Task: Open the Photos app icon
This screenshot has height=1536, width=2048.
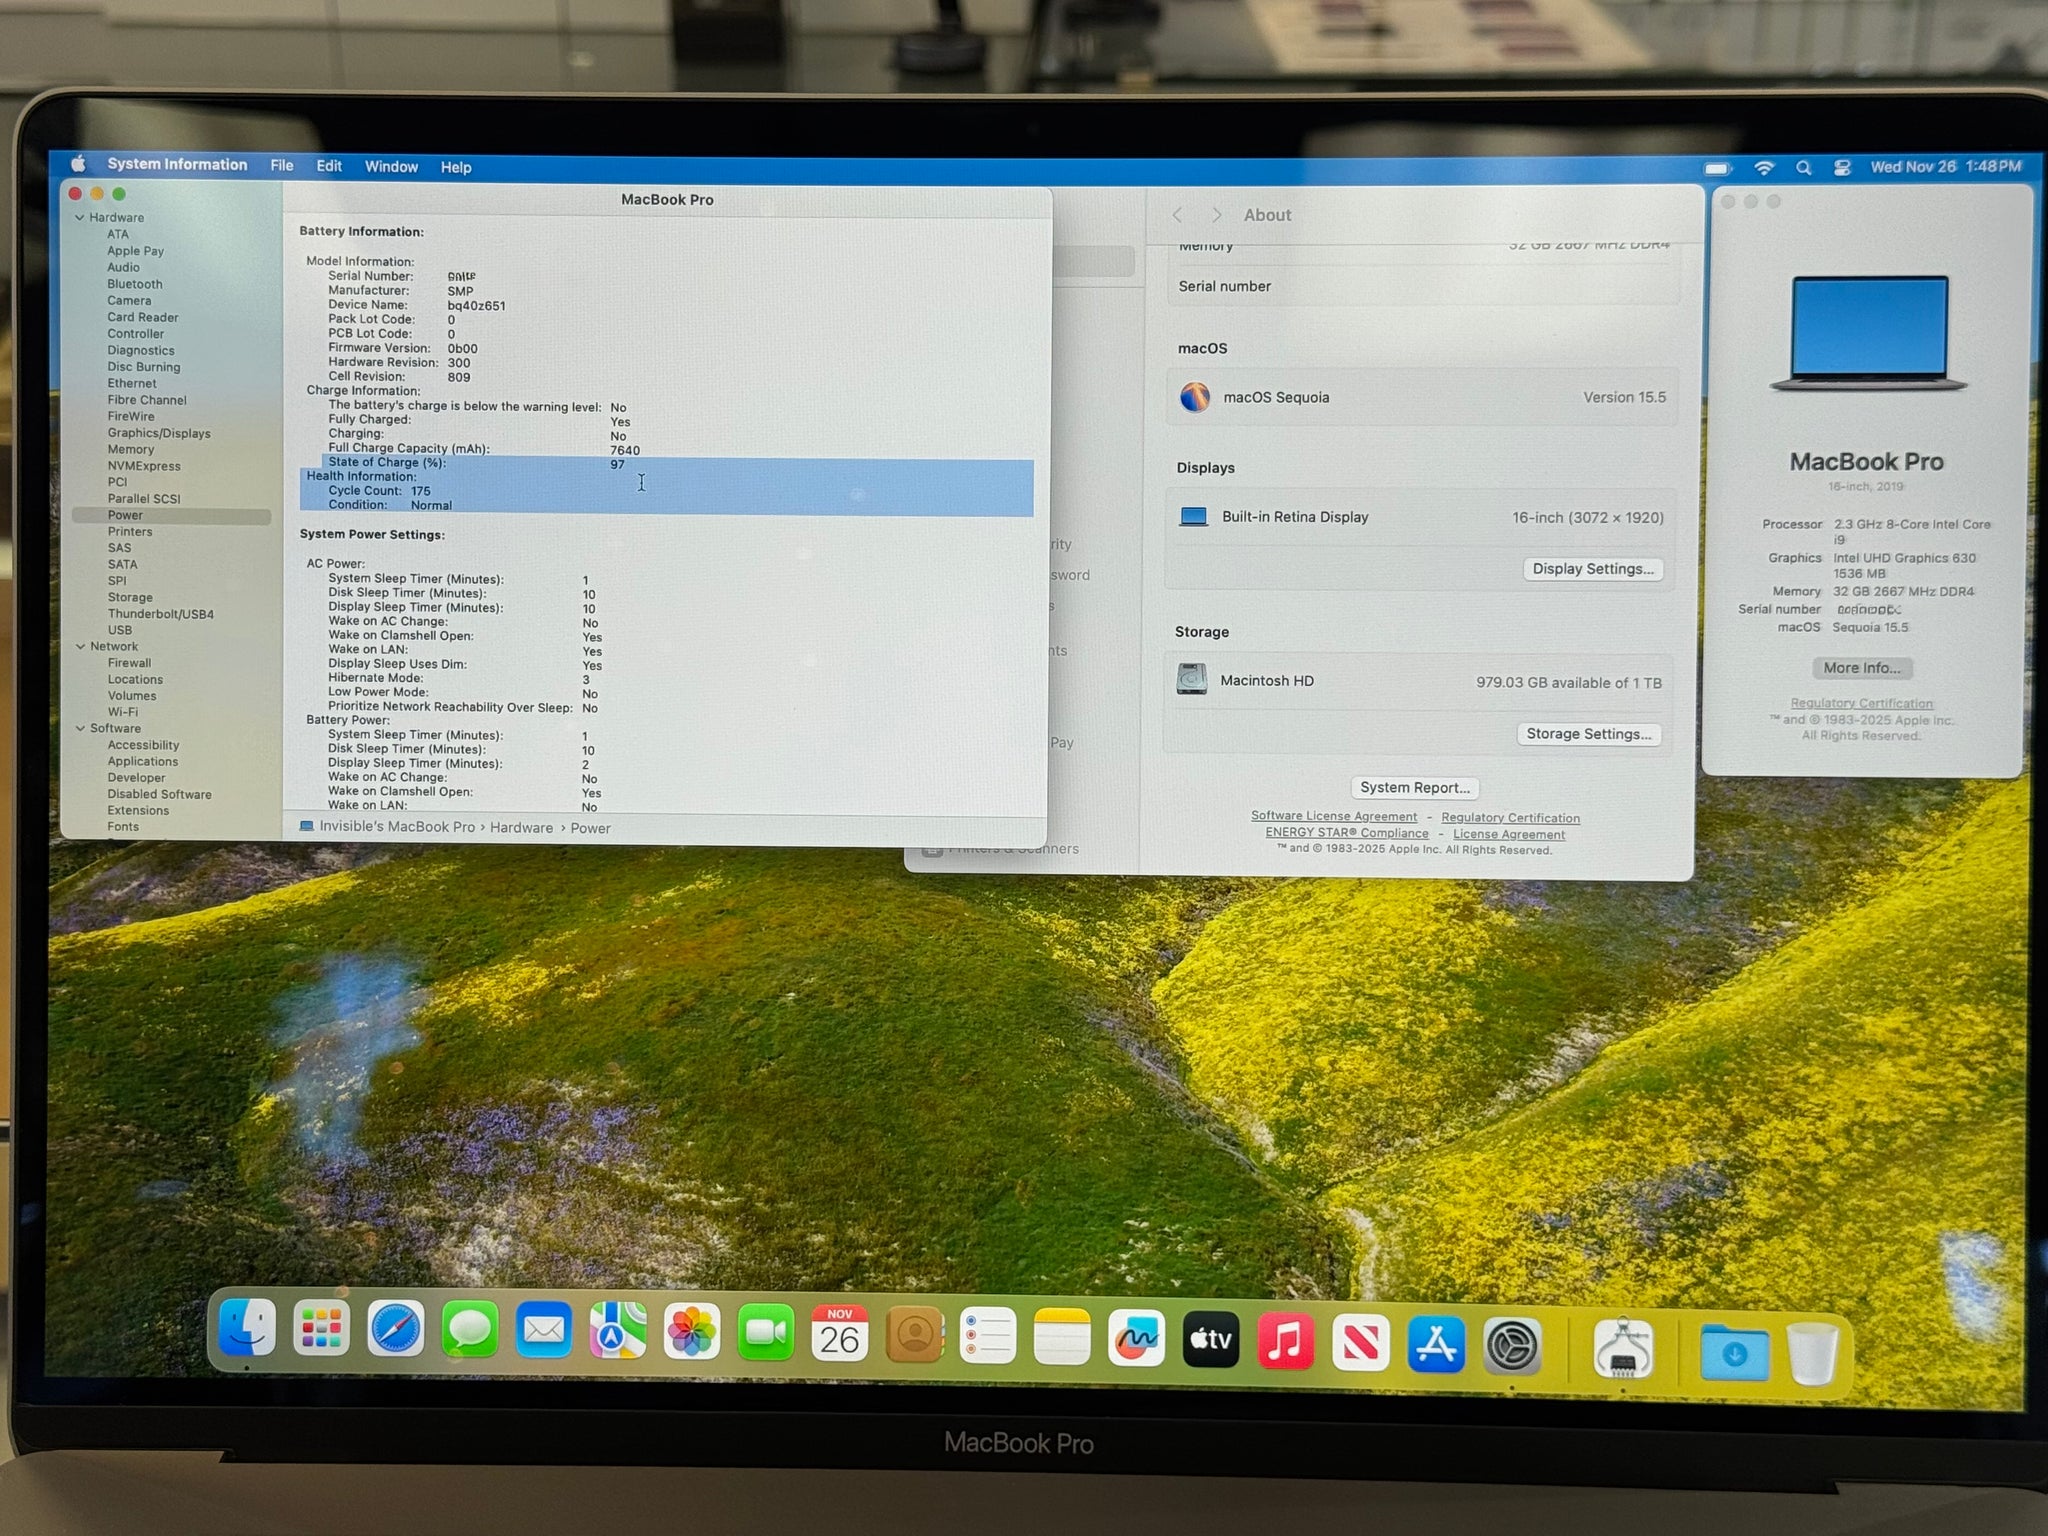Action: pyautogui.click(x=692, y=1333)
